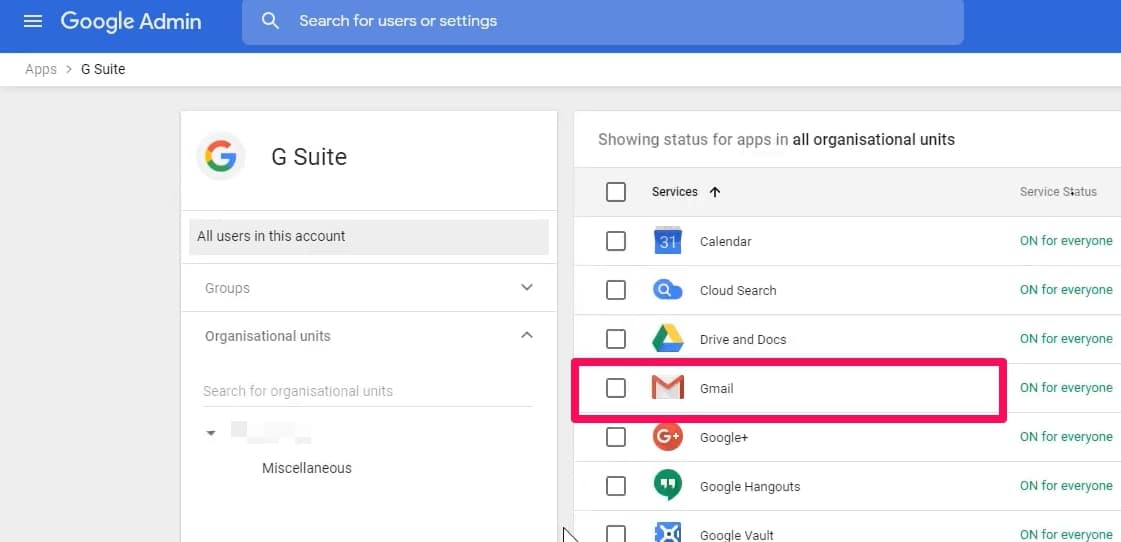Click Google+'s ON for everyone status
Viewport: 1121px width, 542px height.
(1066, 437)
